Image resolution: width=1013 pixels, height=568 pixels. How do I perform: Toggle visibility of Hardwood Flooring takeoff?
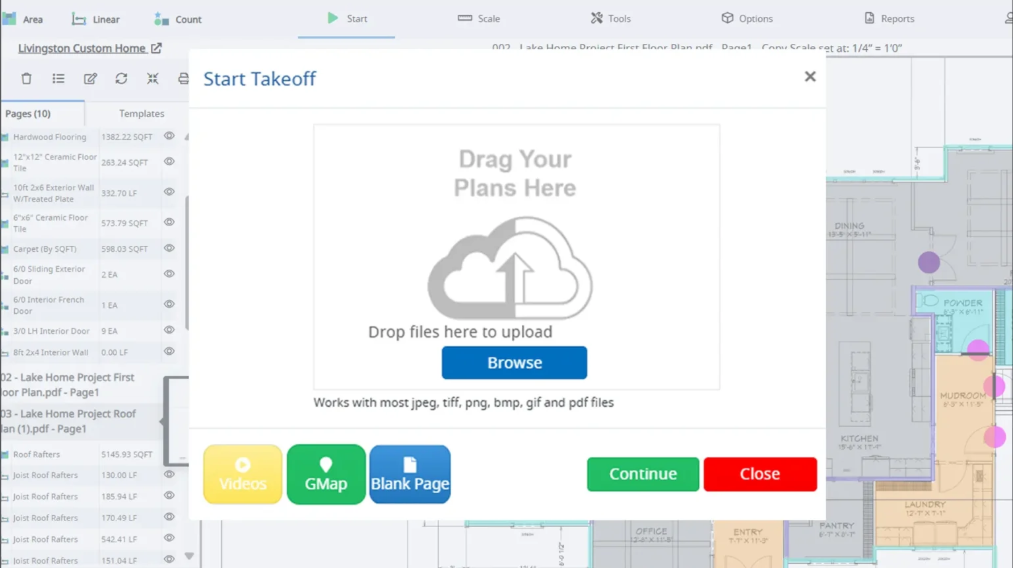(x=169, y=136)
